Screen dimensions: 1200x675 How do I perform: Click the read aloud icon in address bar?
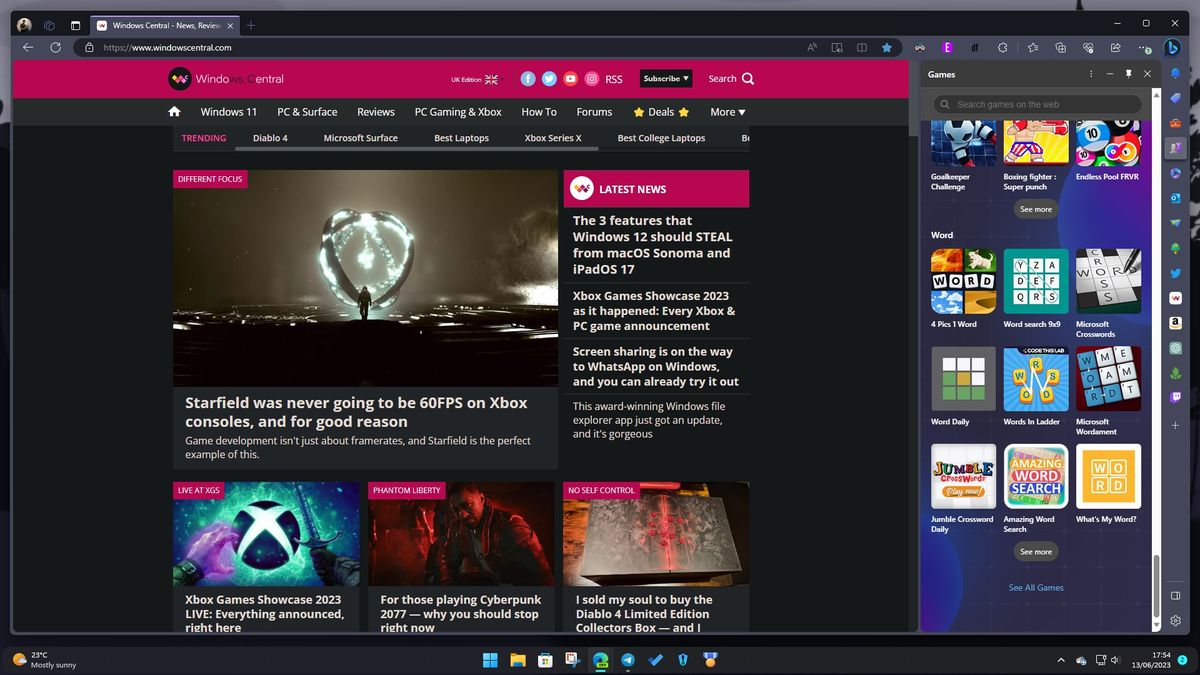(811, 47)
